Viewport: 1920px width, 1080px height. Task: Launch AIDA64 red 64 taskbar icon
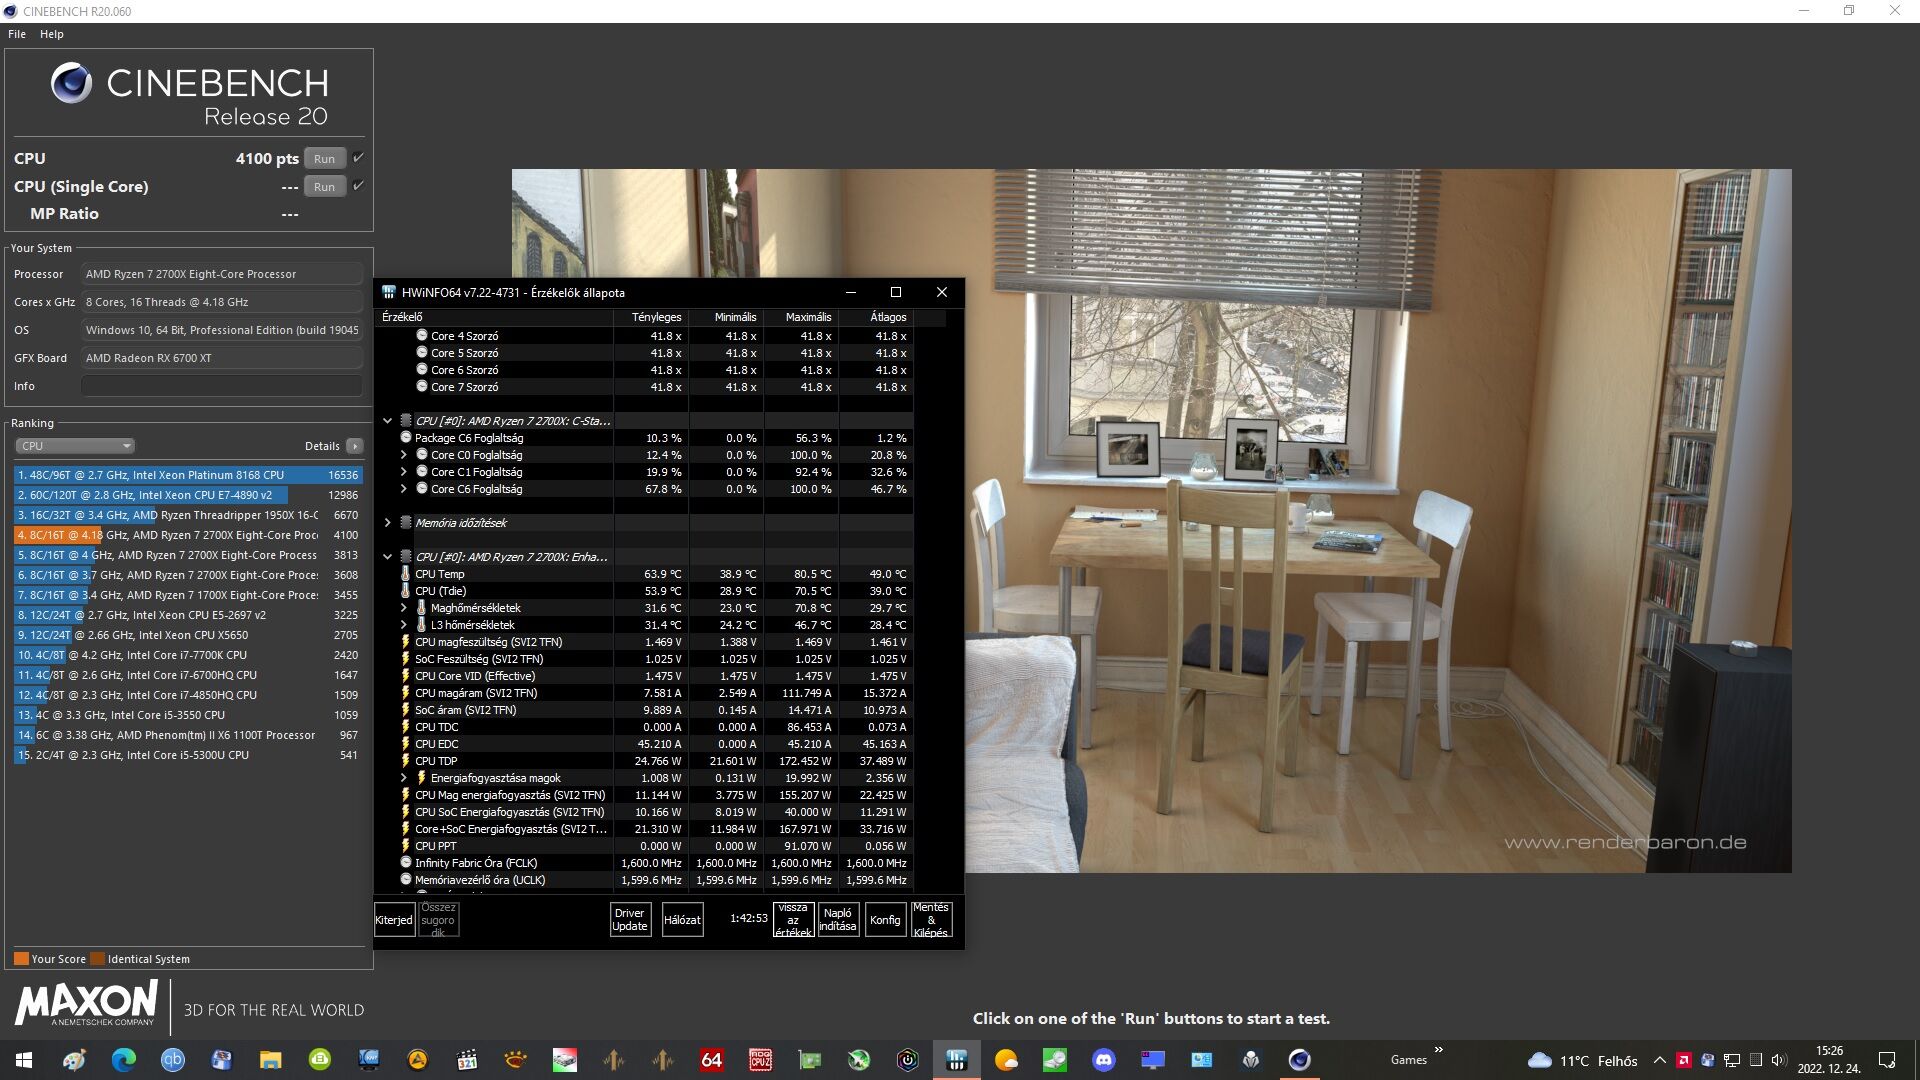click(711, 1060)
